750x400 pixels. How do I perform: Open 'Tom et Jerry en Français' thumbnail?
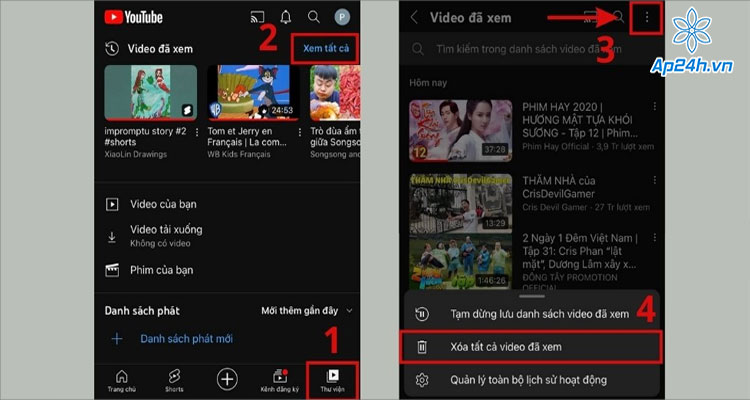click(x=253, y=92)
